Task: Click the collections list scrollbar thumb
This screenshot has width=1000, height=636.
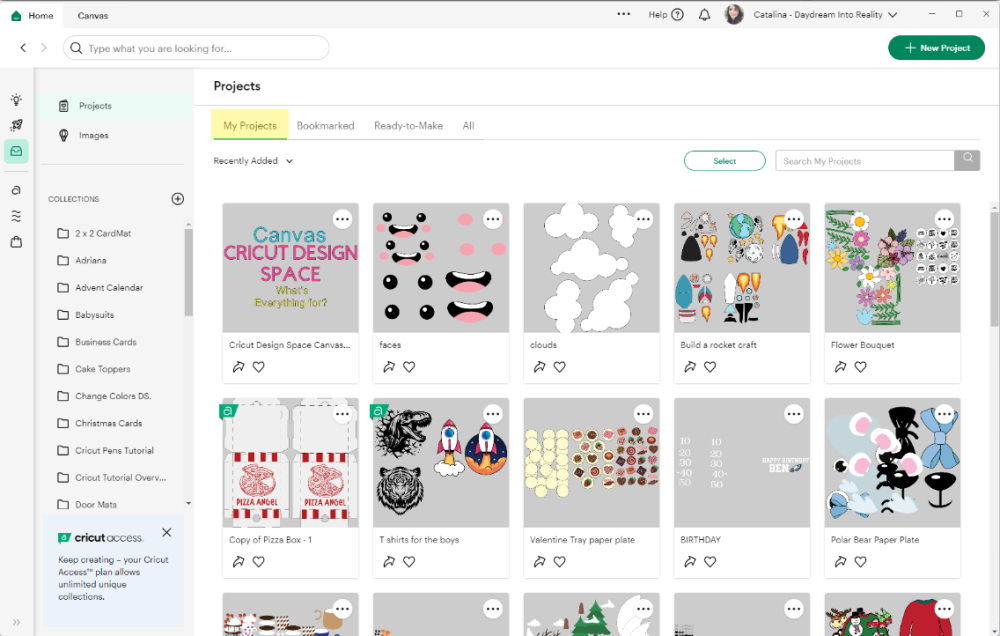Action: [188, 272]
